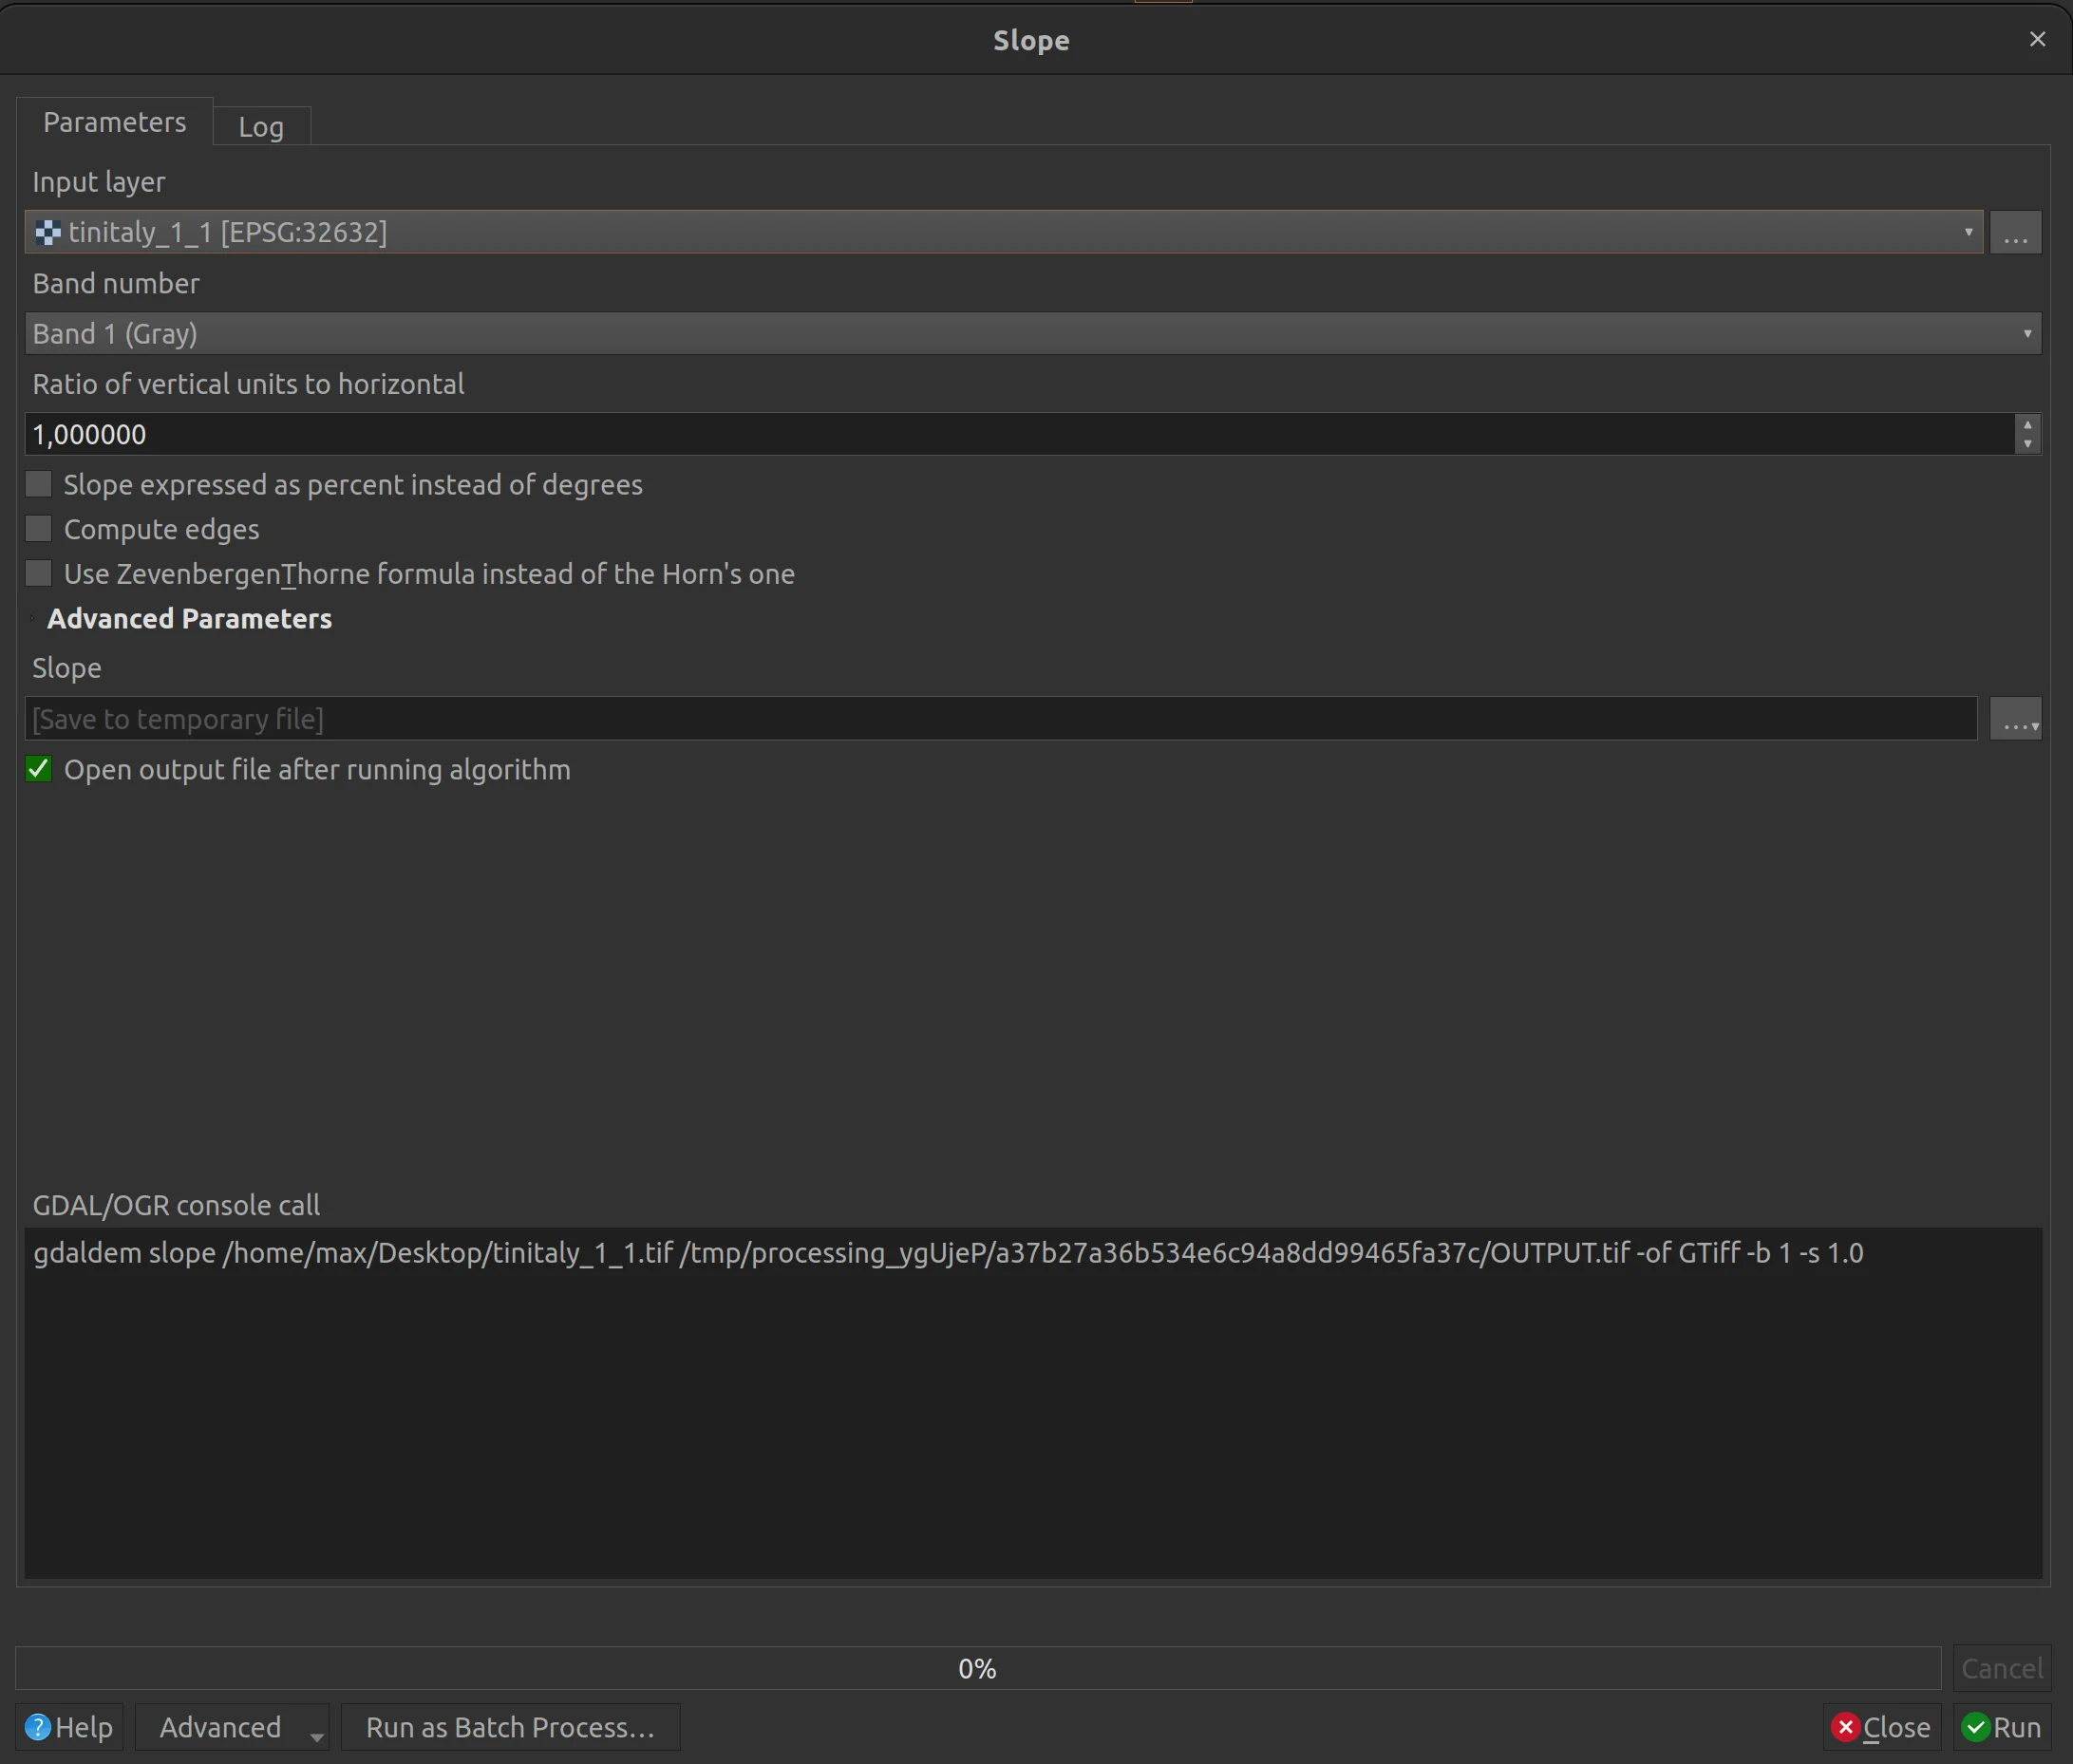
Task: Click Run as Batch Process
Action: 510,1727
